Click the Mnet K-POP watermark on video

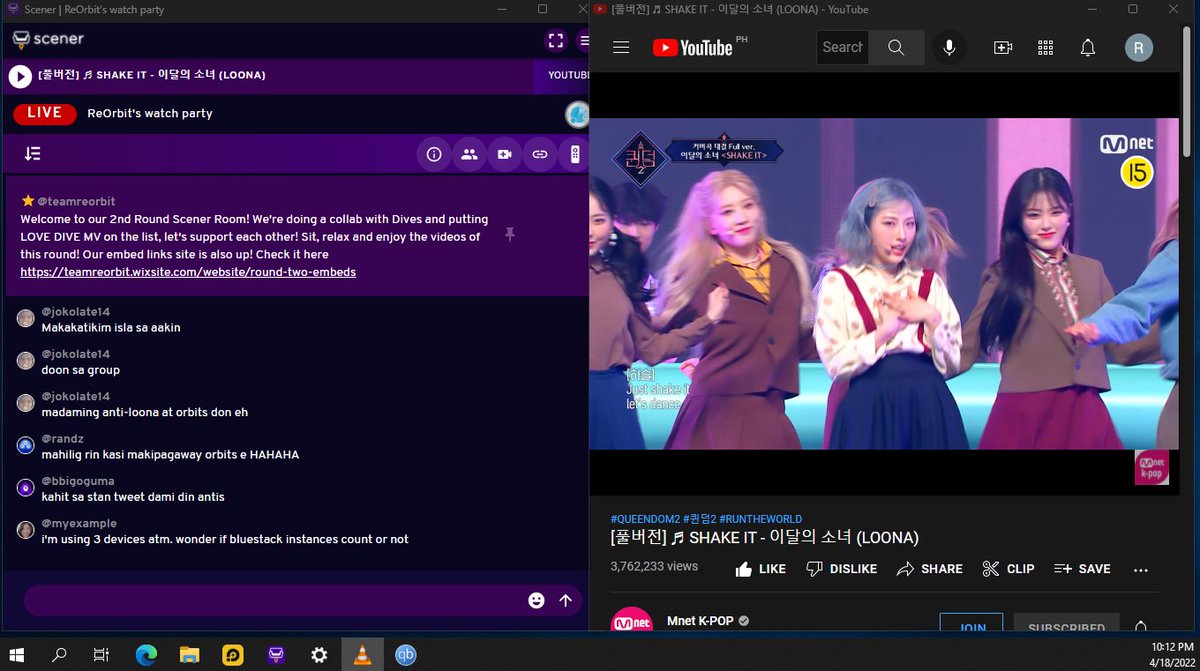click(x=1152, y=467)
